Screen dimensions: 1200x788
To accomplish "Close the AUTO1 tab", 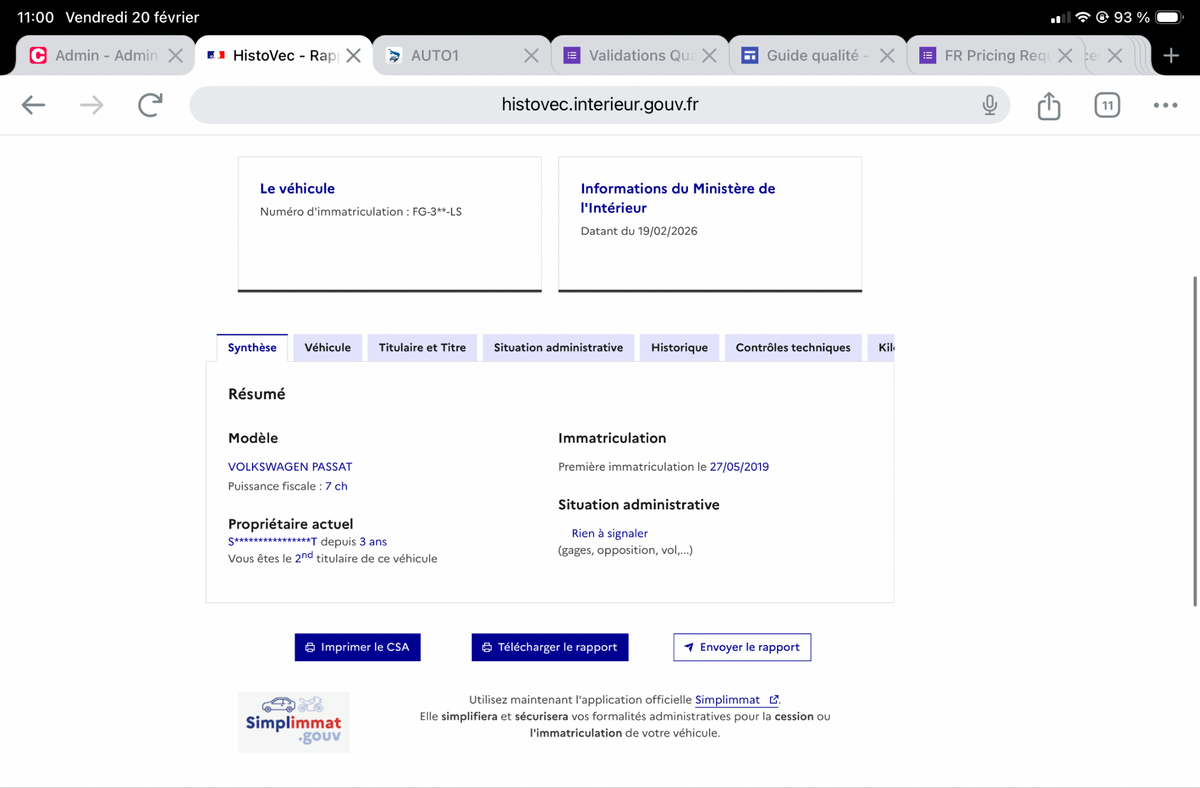I will click(x=532, y=56).
